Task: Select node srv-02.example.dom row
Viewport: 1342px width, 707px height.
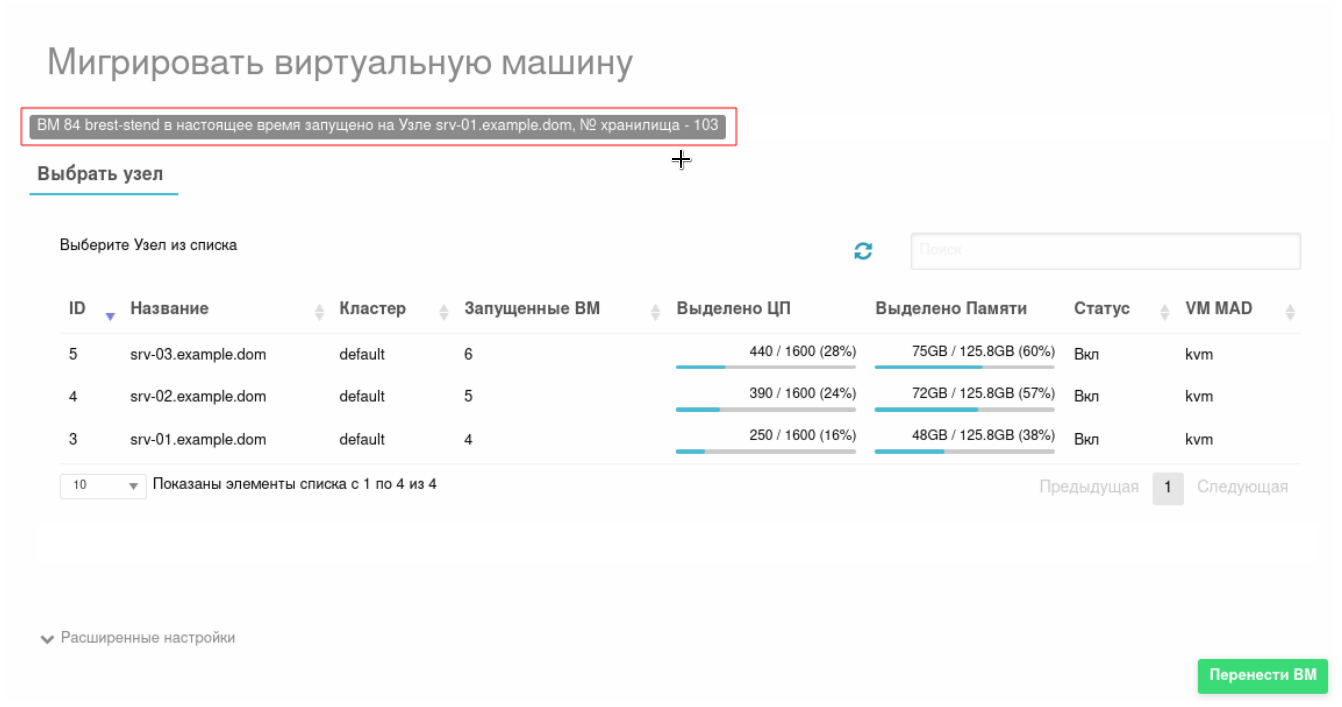Action: pyautogui.click(x=198, y=397)
